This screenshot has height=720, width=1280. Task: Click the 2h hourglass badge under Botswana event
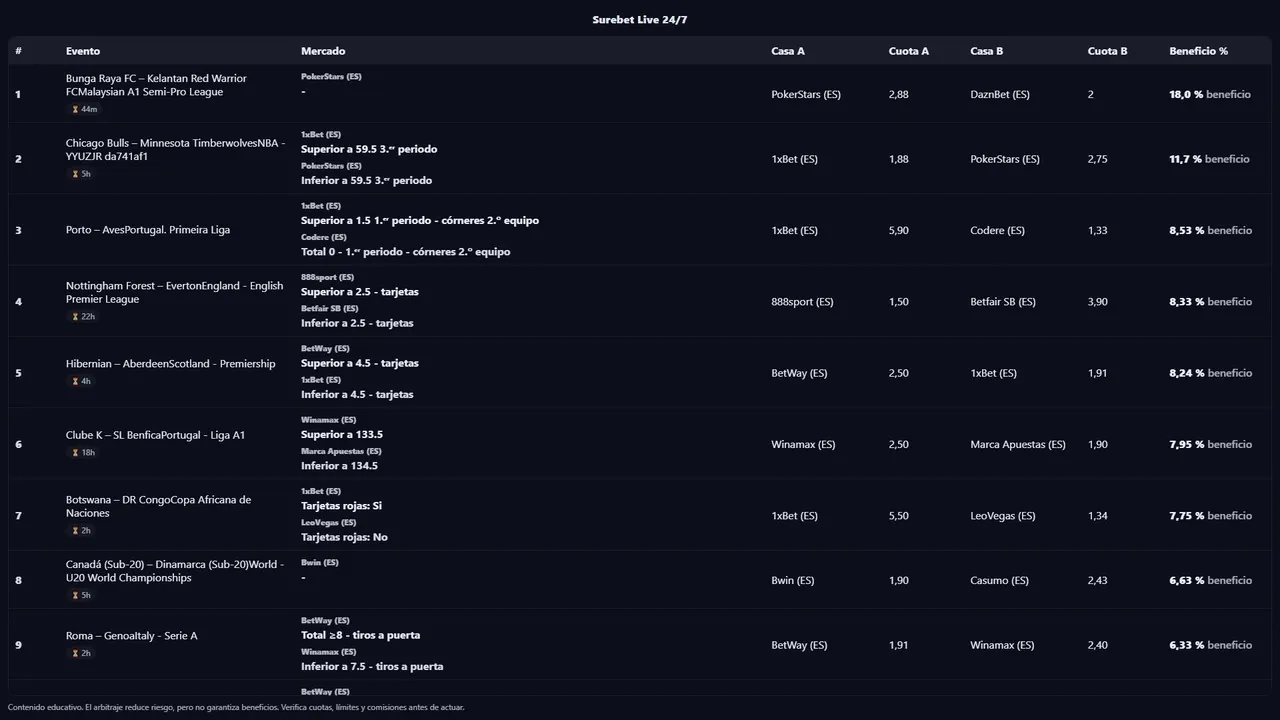pyautogui.click(x=81, y=531)
